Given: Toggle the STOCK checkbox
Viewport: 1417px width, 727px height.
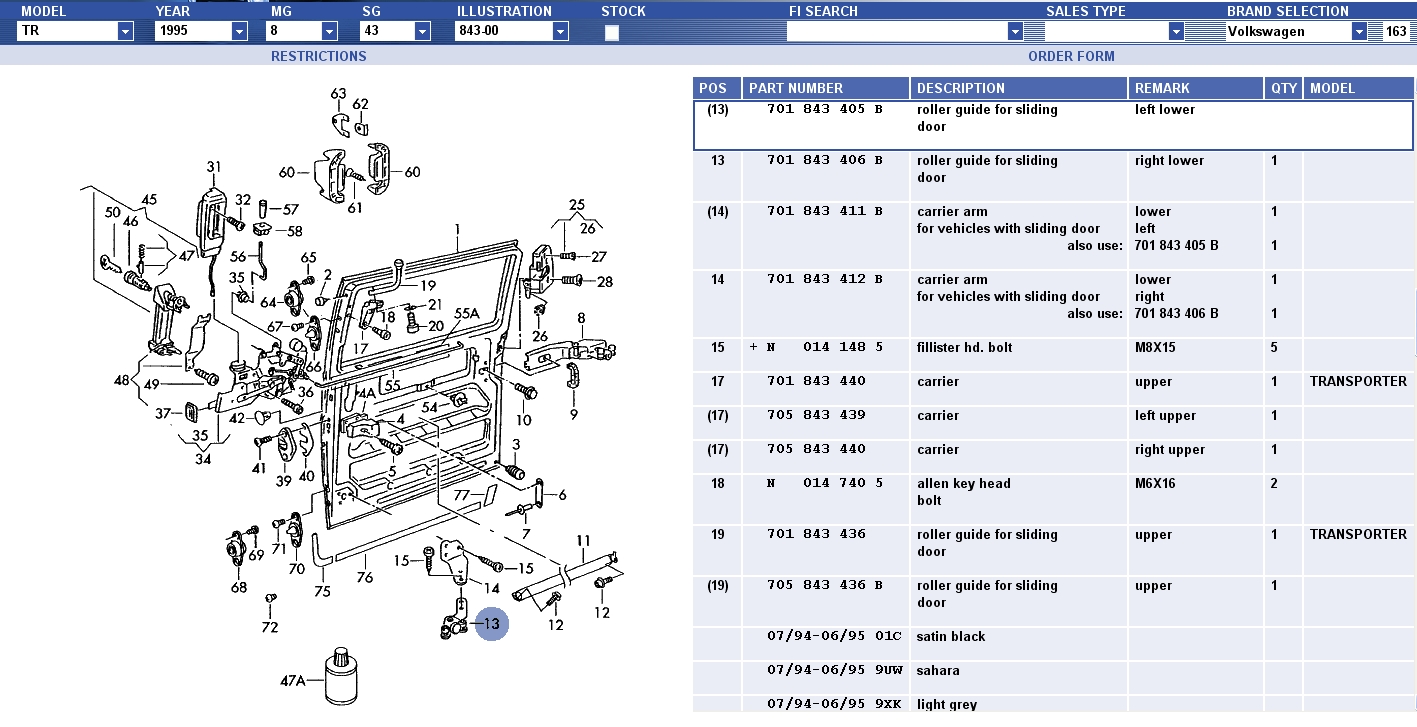Looking at the screenshot, I should tap(612, 32).
